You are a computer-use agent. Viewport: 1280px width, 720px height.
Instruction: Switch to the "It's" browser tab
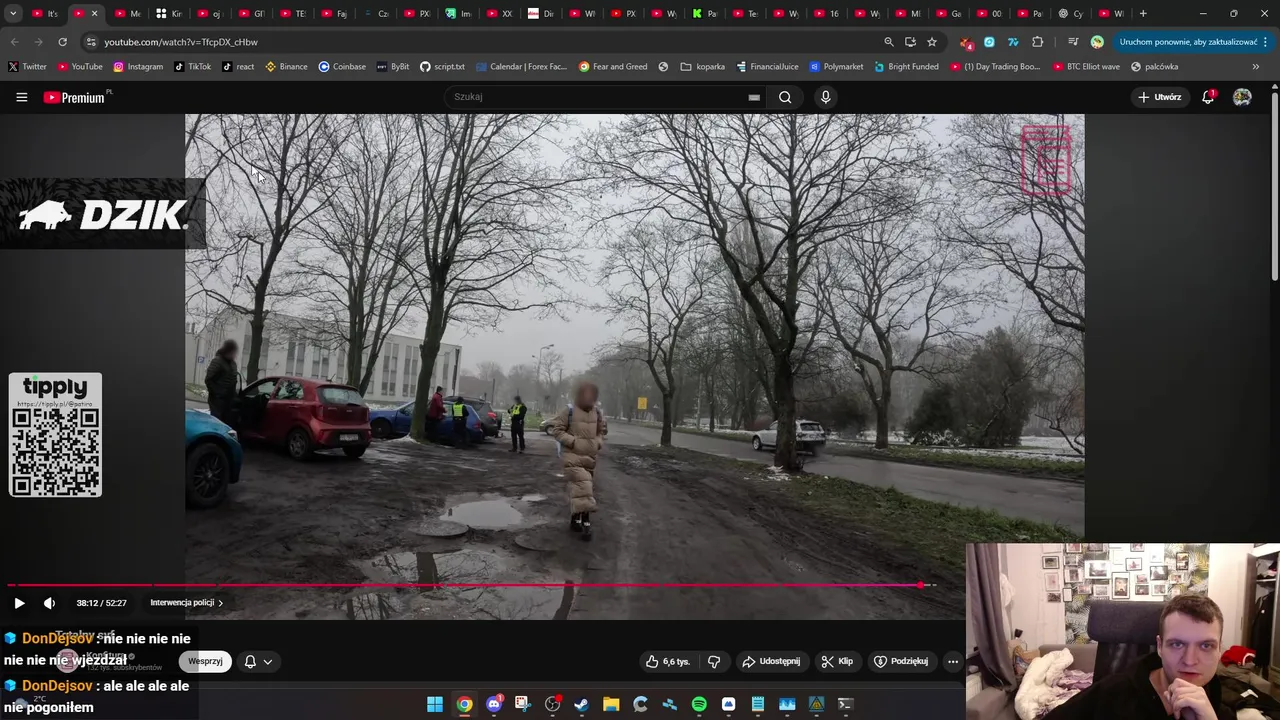pos(45,14)
